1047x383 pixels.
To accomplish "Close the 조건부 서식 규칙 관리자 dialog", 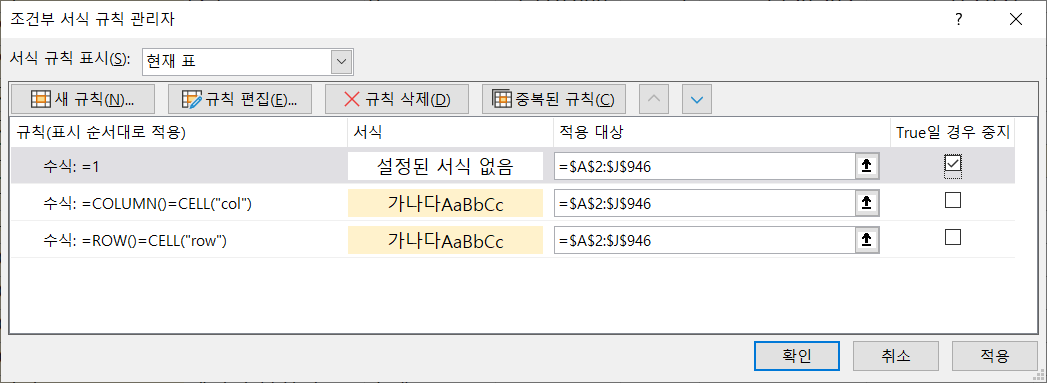I will coord(1016,19).
